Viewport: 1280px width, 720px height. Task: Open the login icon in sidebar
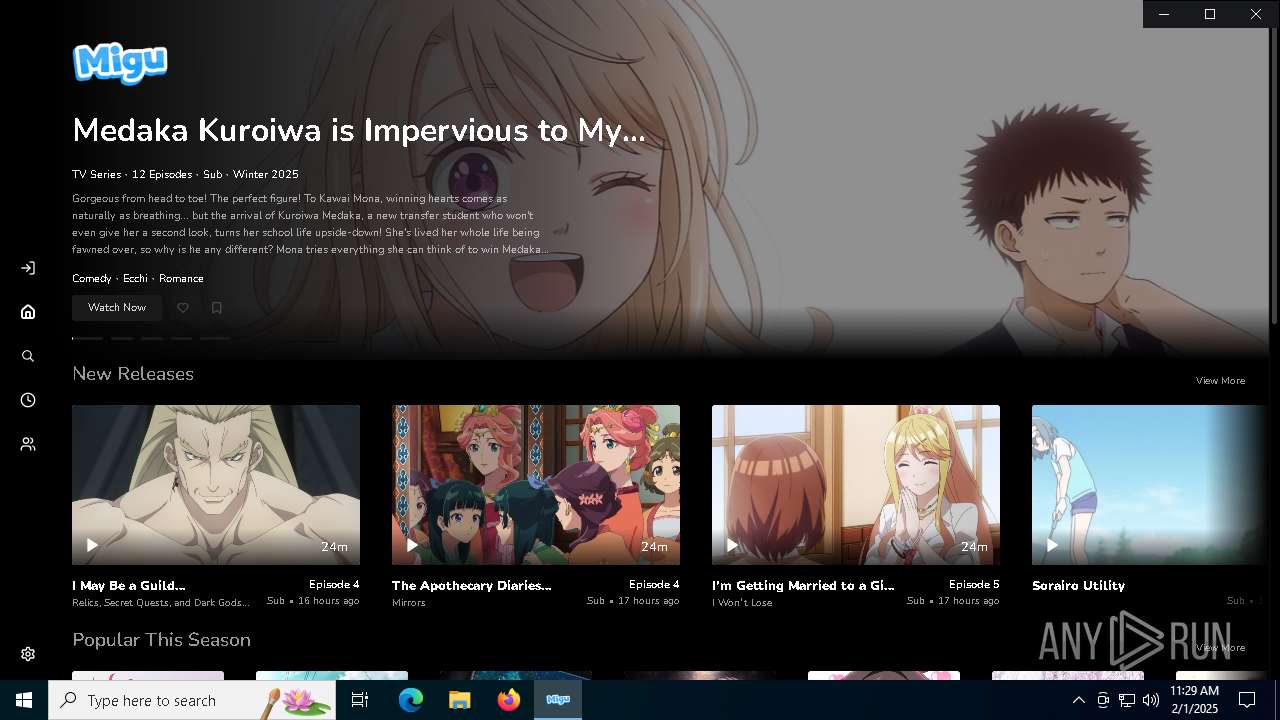(x=28, y=268)
